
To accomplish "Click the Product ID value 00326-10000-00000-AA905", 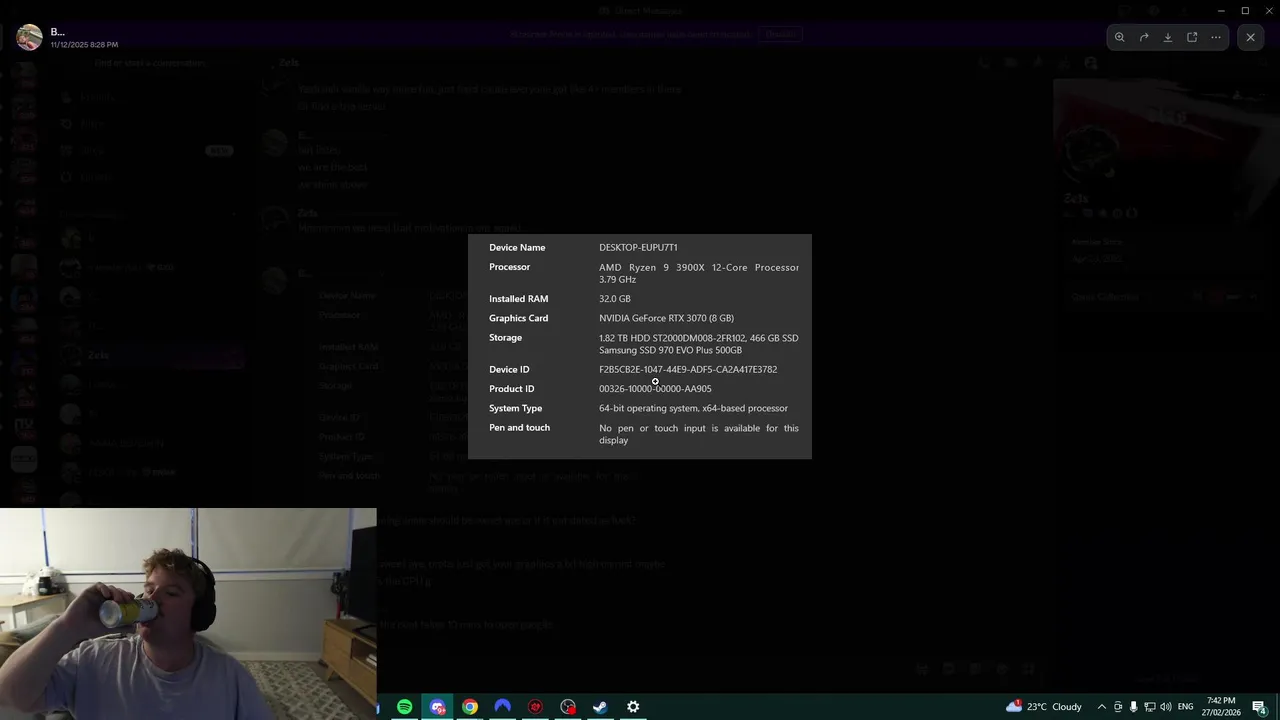I will click(655, 389).
